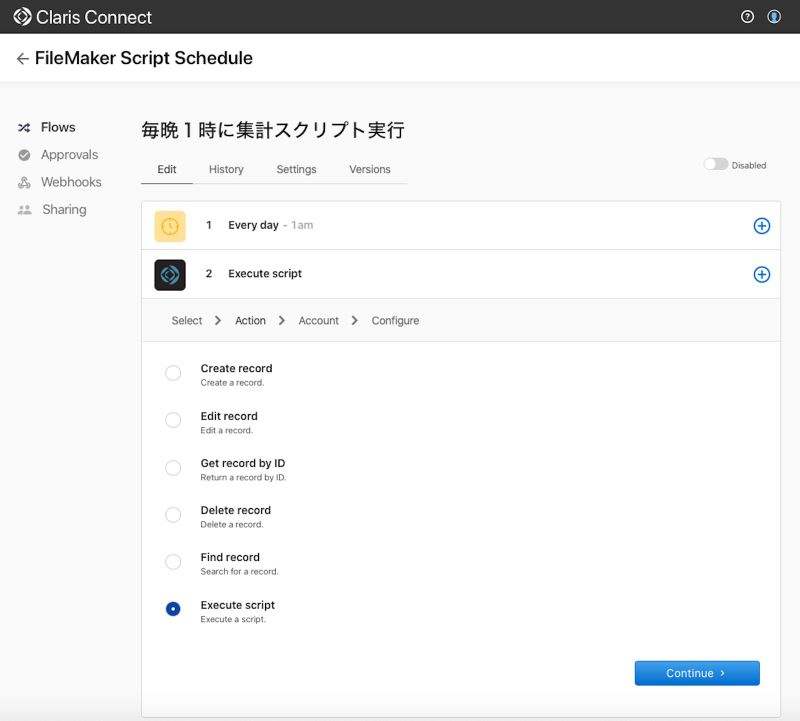Click the 'Execute a script.' description
This screenshot has height=721, width=800.
point(233,619)
